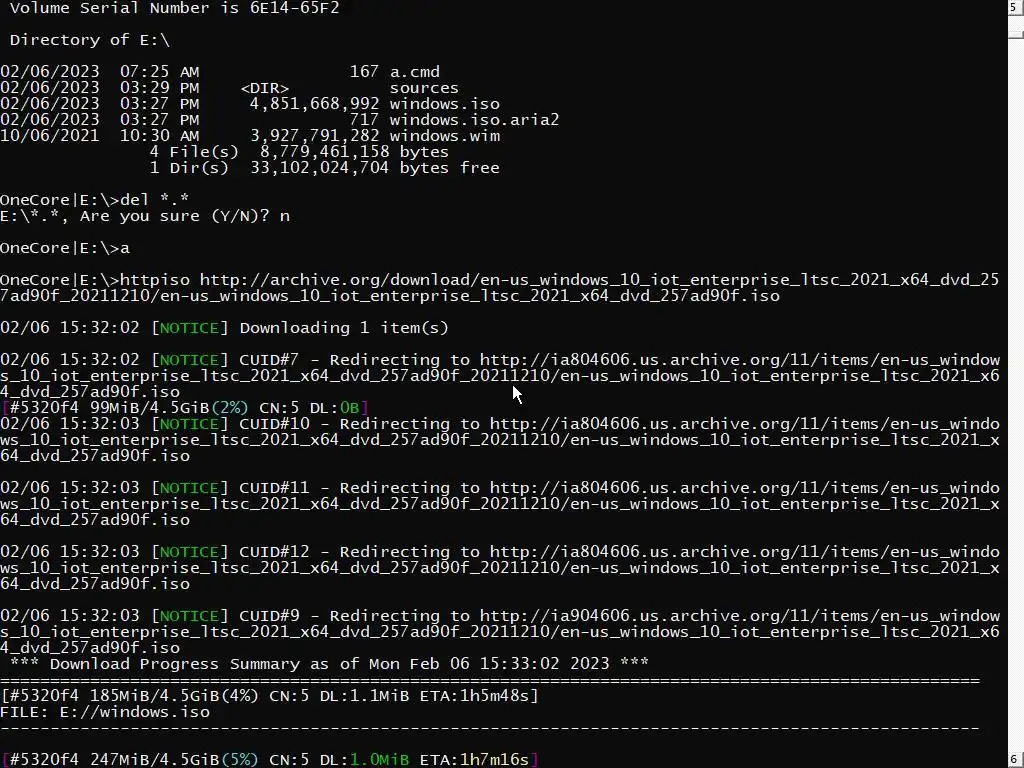Click the 'Downloading 1 item(s)' notice

pyautogui.click(x=344, y=328)
